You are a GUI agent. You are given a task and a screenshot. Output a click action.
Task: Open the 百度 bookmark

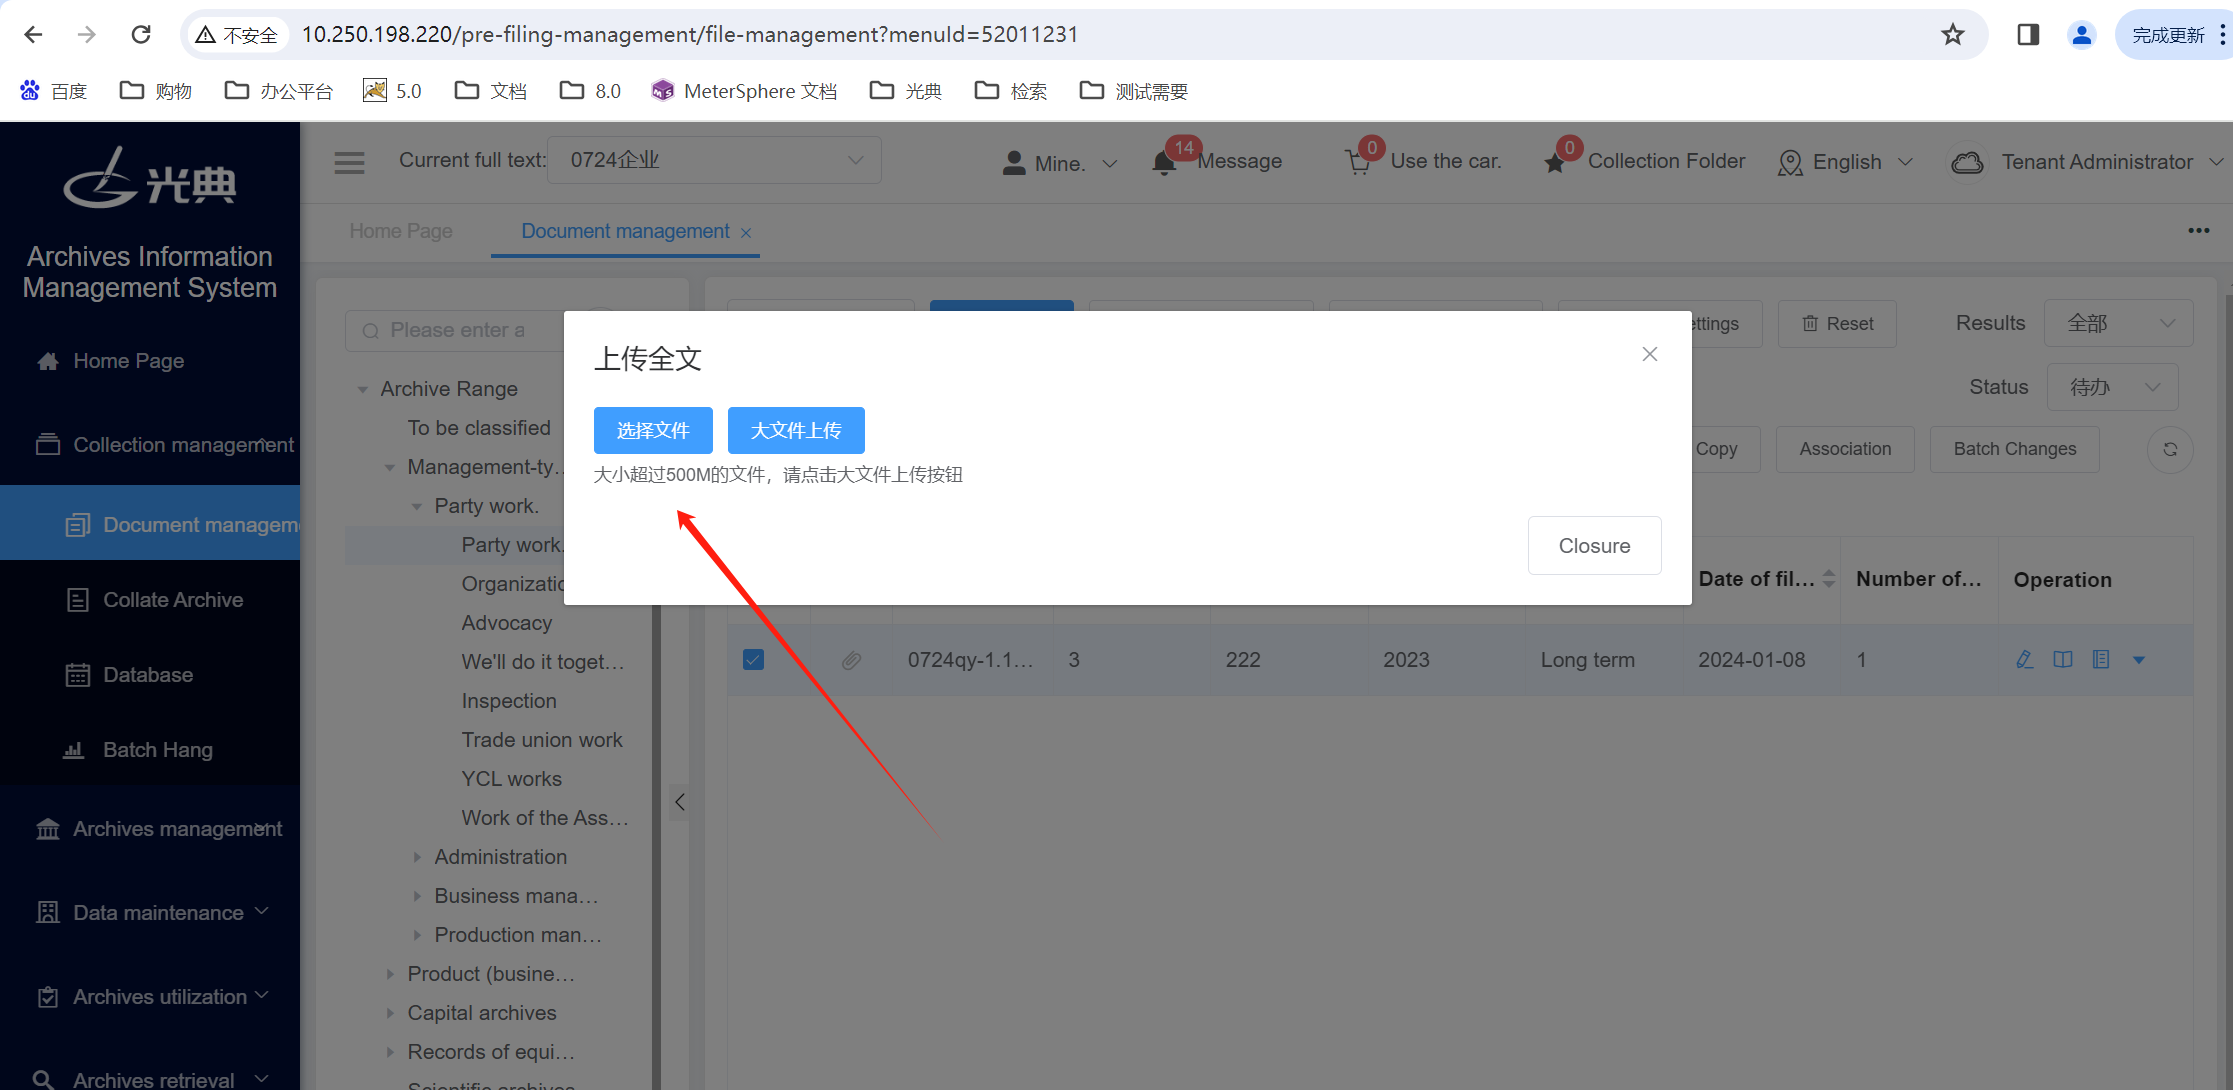coord(54,91)
